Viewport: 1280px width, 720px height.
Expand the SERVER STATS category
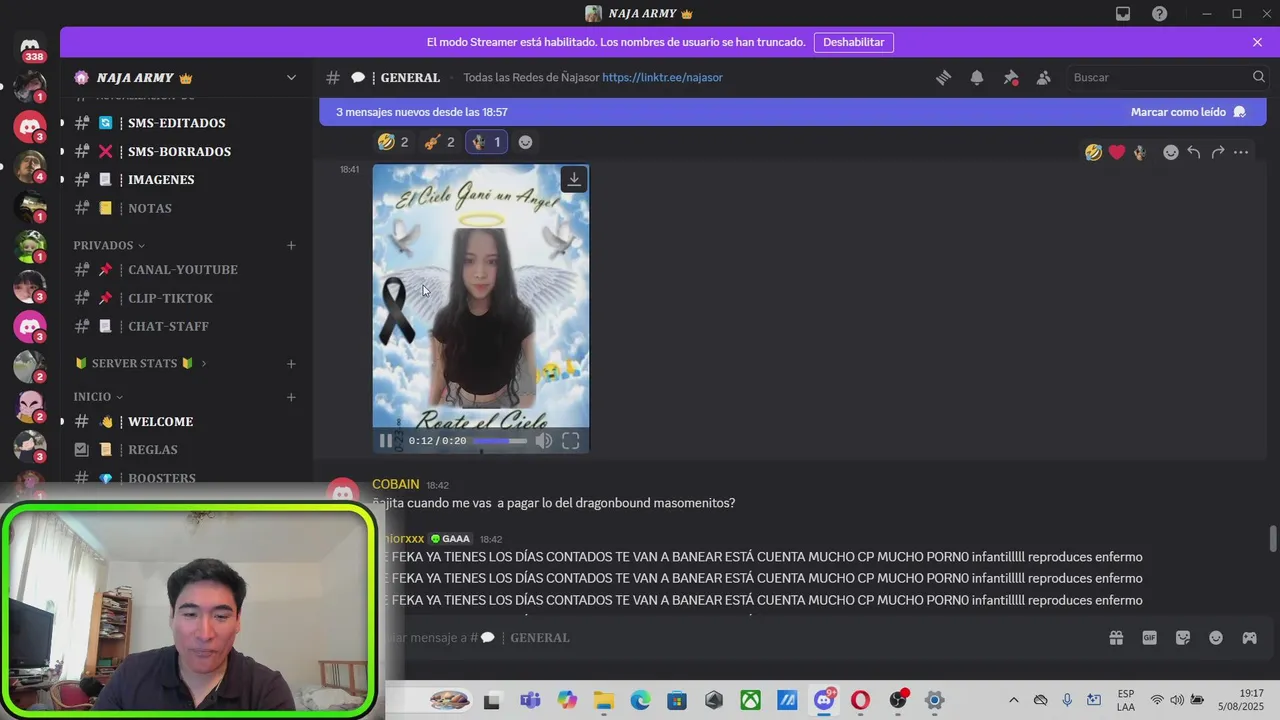pos(141,363)
